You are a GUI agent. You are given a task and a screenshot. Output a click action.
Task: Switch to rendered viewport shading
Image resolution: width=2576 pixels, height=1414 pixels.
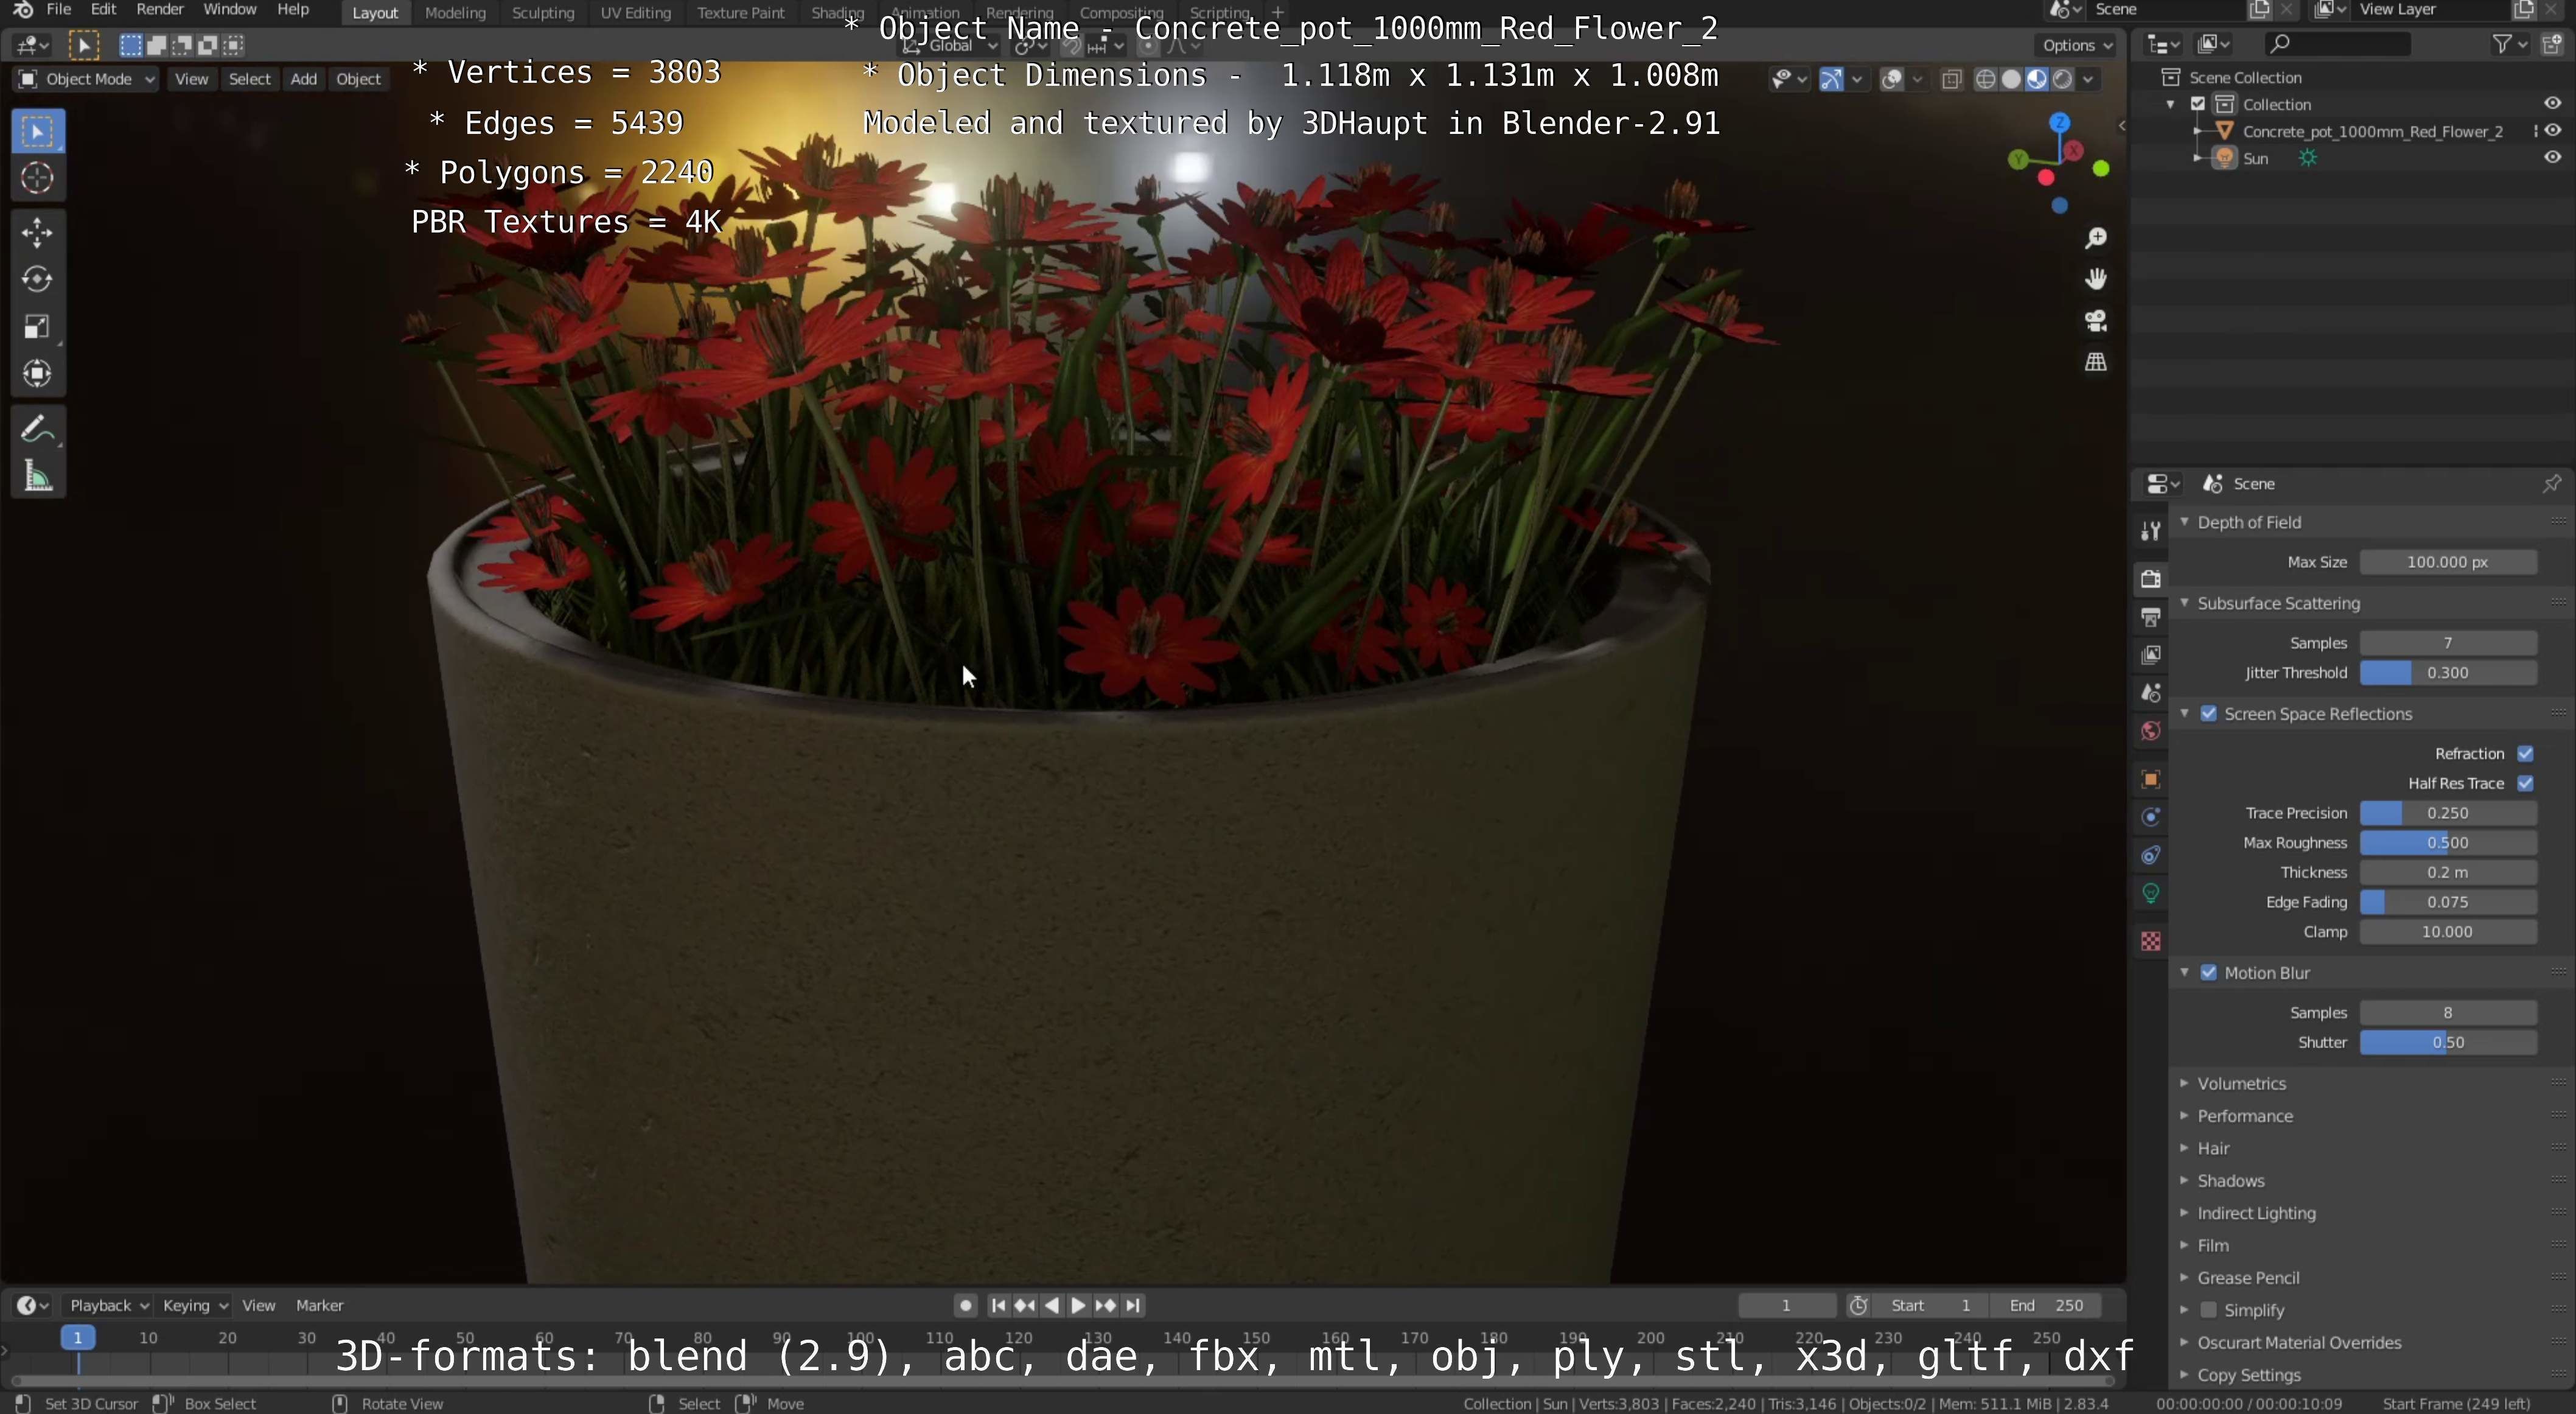point(2062,79)
